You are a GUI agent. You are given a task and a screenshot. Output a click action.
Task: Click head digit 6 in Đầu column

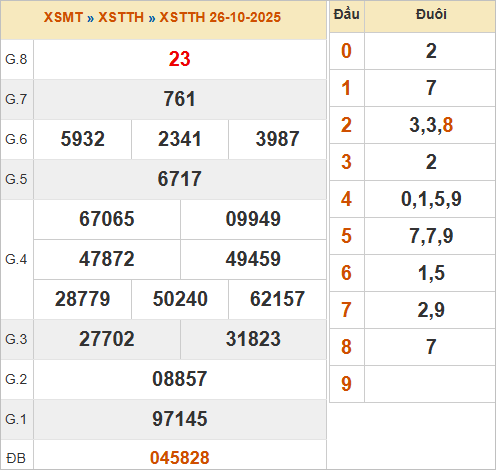pos(346,273)
